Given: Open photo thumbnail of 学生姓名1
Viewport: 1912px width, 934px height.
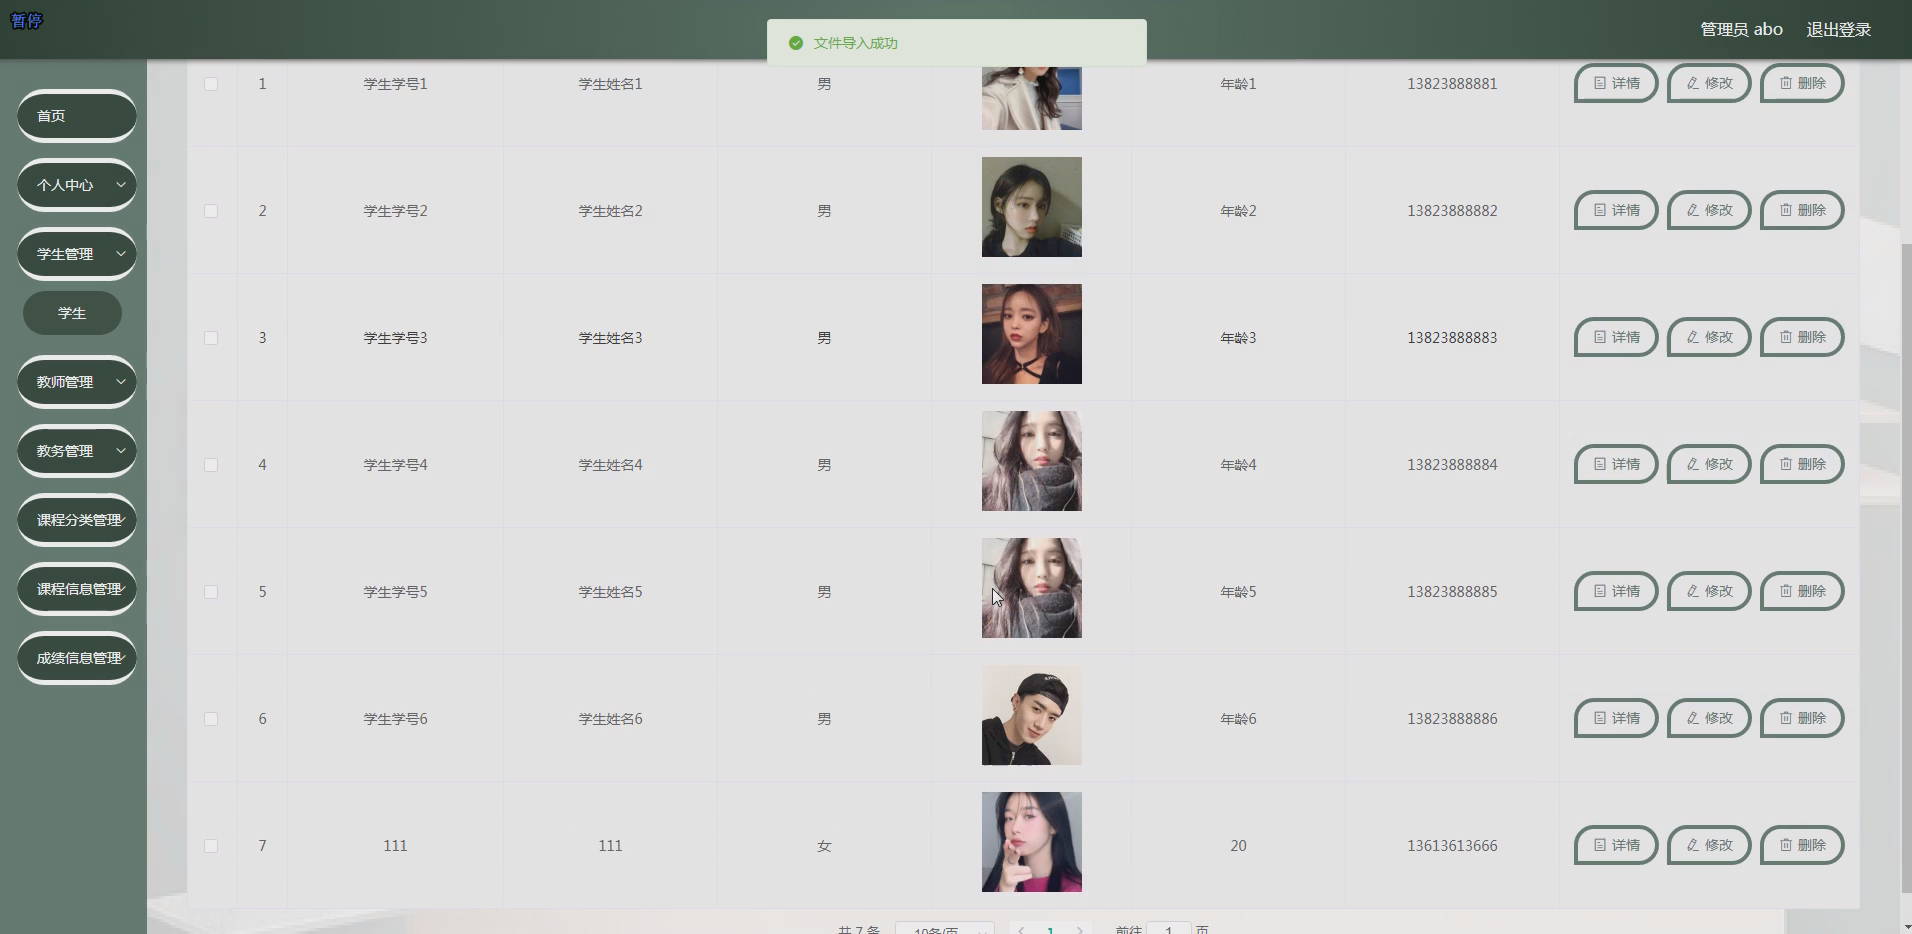Looking at the screenshot, I should click(x=1031, y=97).
